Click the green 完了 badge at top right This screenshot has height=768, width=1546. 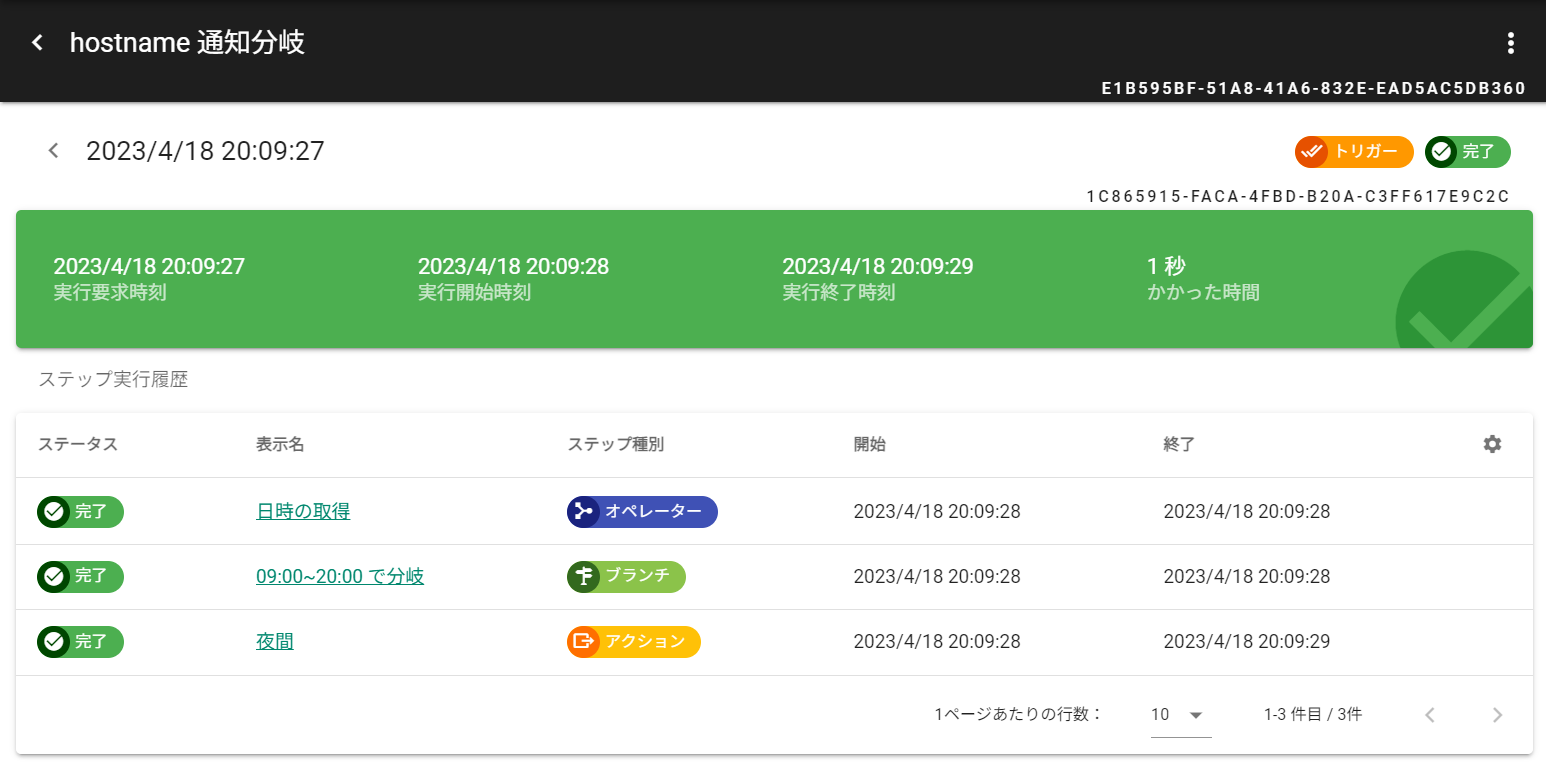coord(1468,152)
